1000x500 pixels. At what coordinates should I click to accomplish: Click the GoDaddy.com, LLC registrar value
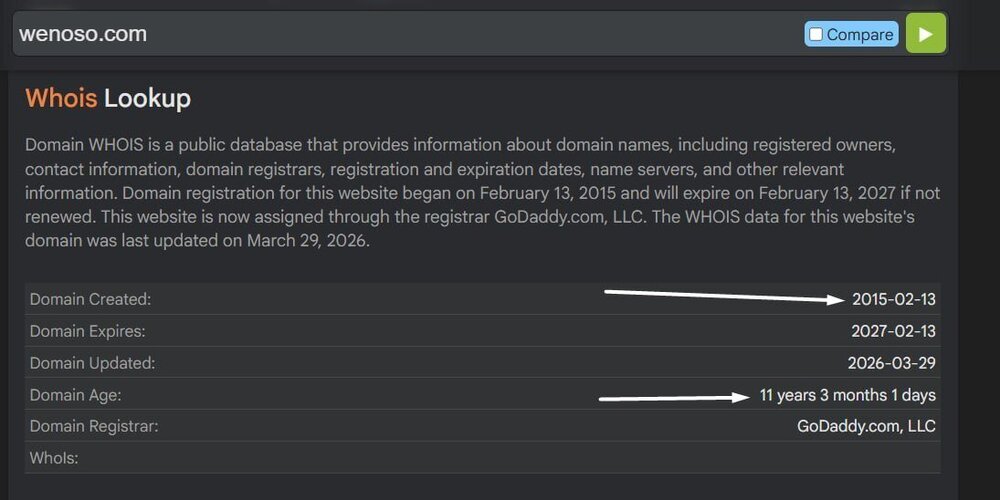click(866, 427)
